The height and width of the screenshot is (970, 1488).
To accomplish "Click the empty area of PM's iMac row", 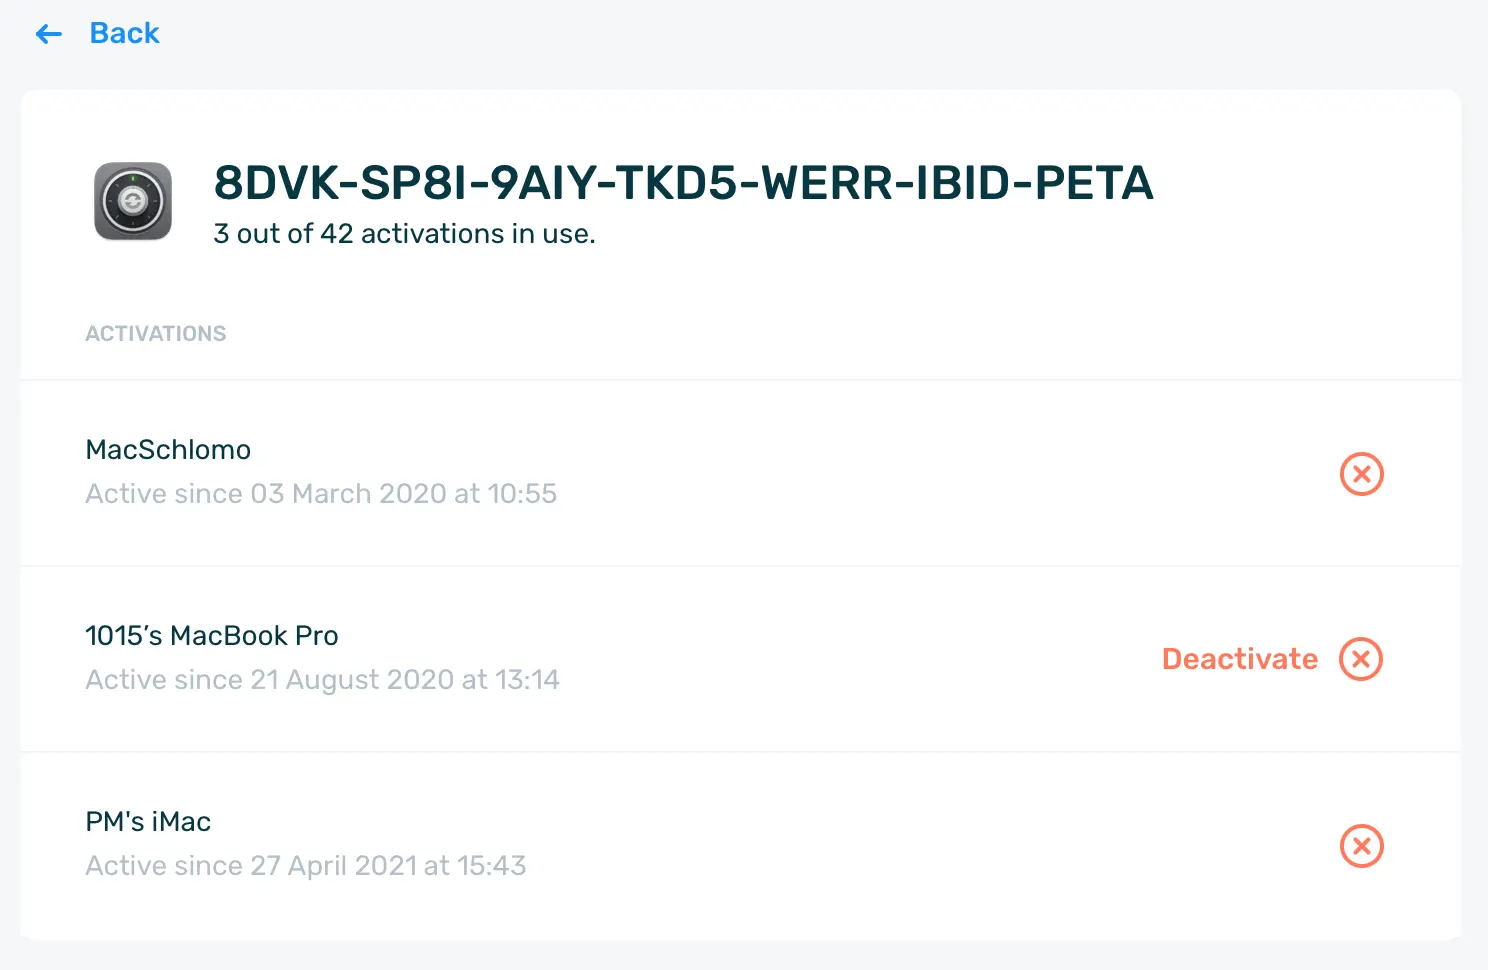I will pyautogui.click(x=900, y=846).
